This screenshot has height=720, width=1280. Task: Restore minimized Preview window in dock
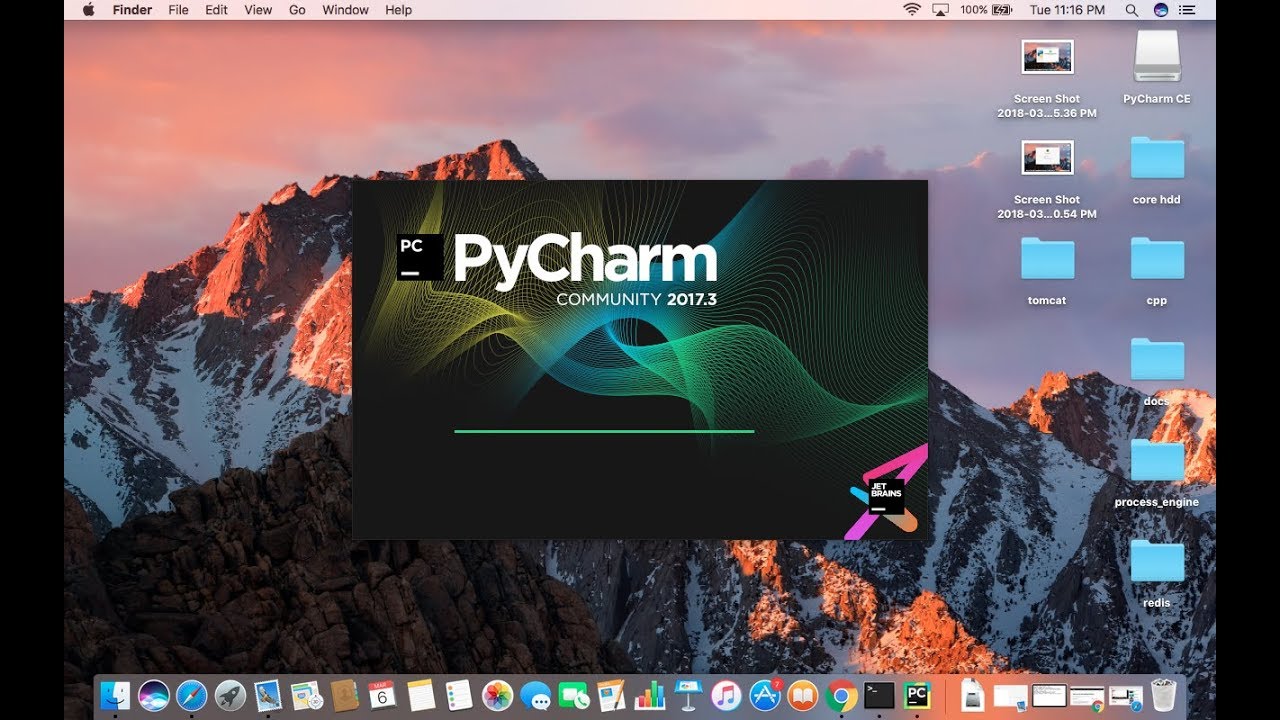pos(1010,696)
